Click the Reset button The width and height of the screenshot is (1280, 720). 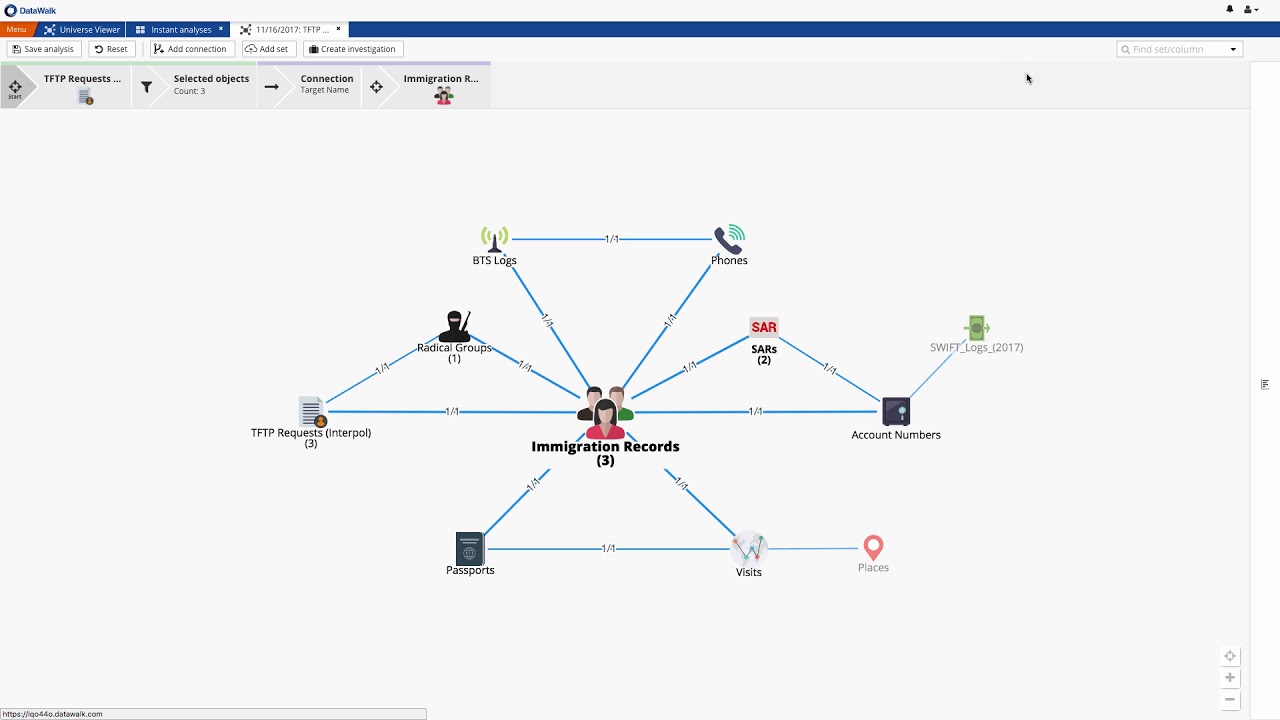111,49
